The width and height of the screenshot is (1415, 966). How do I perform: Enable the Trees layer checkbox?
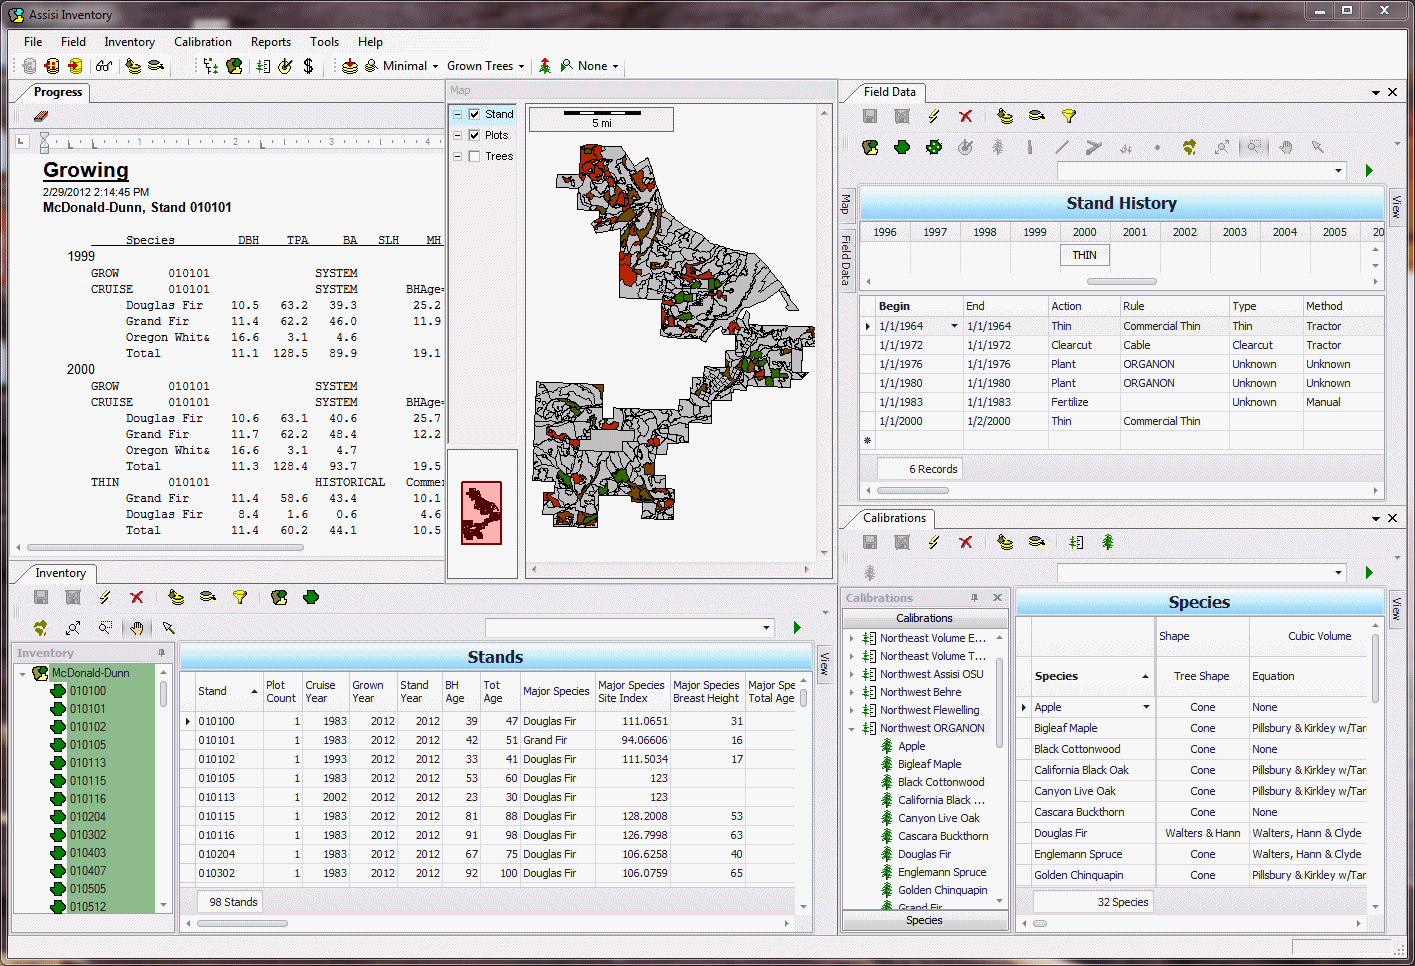474,156
